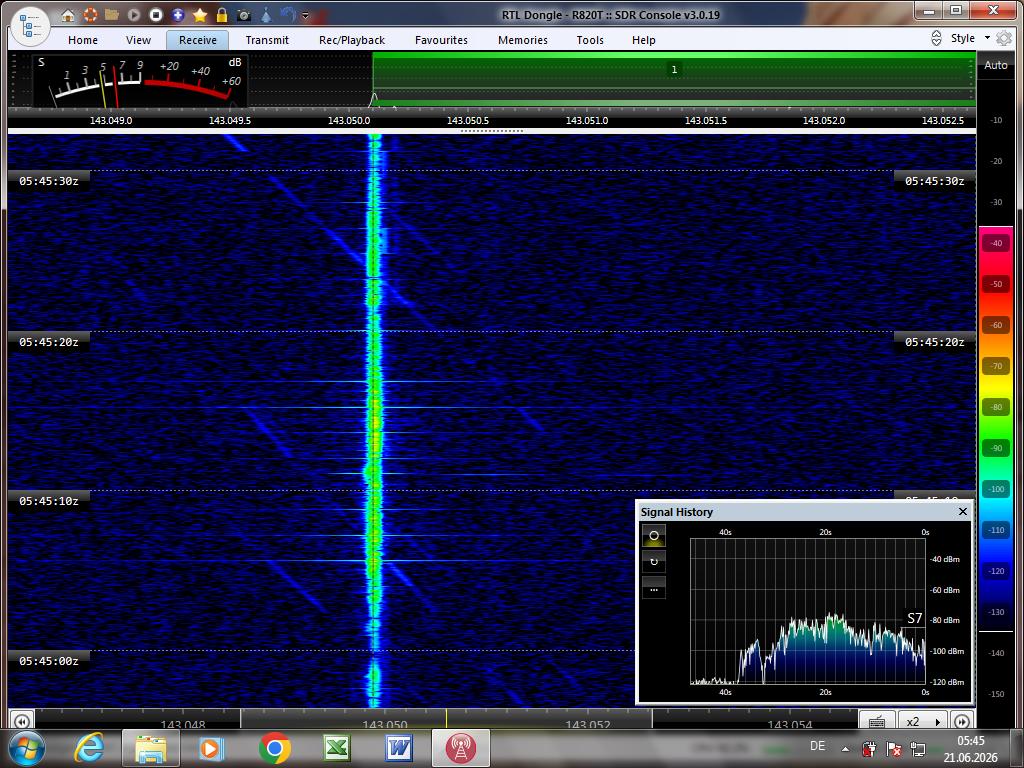Open the x2 zoom dropdown
1024x768 pixels.
click(922, 722)
